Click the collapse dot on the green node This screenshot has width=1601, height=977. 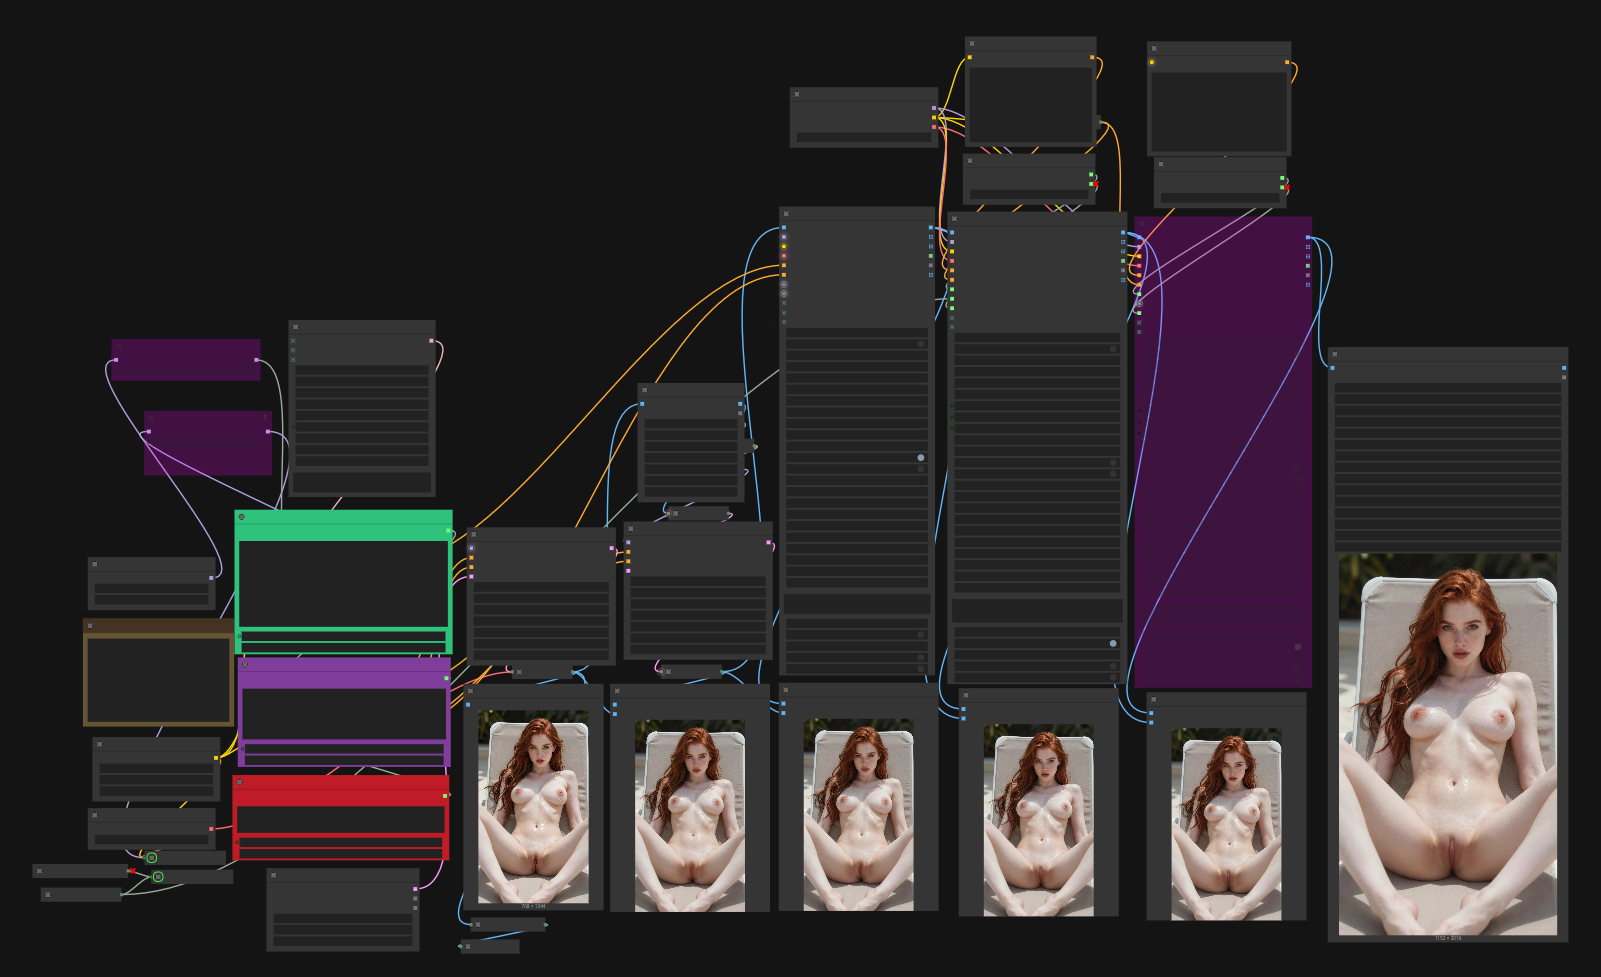242,517
